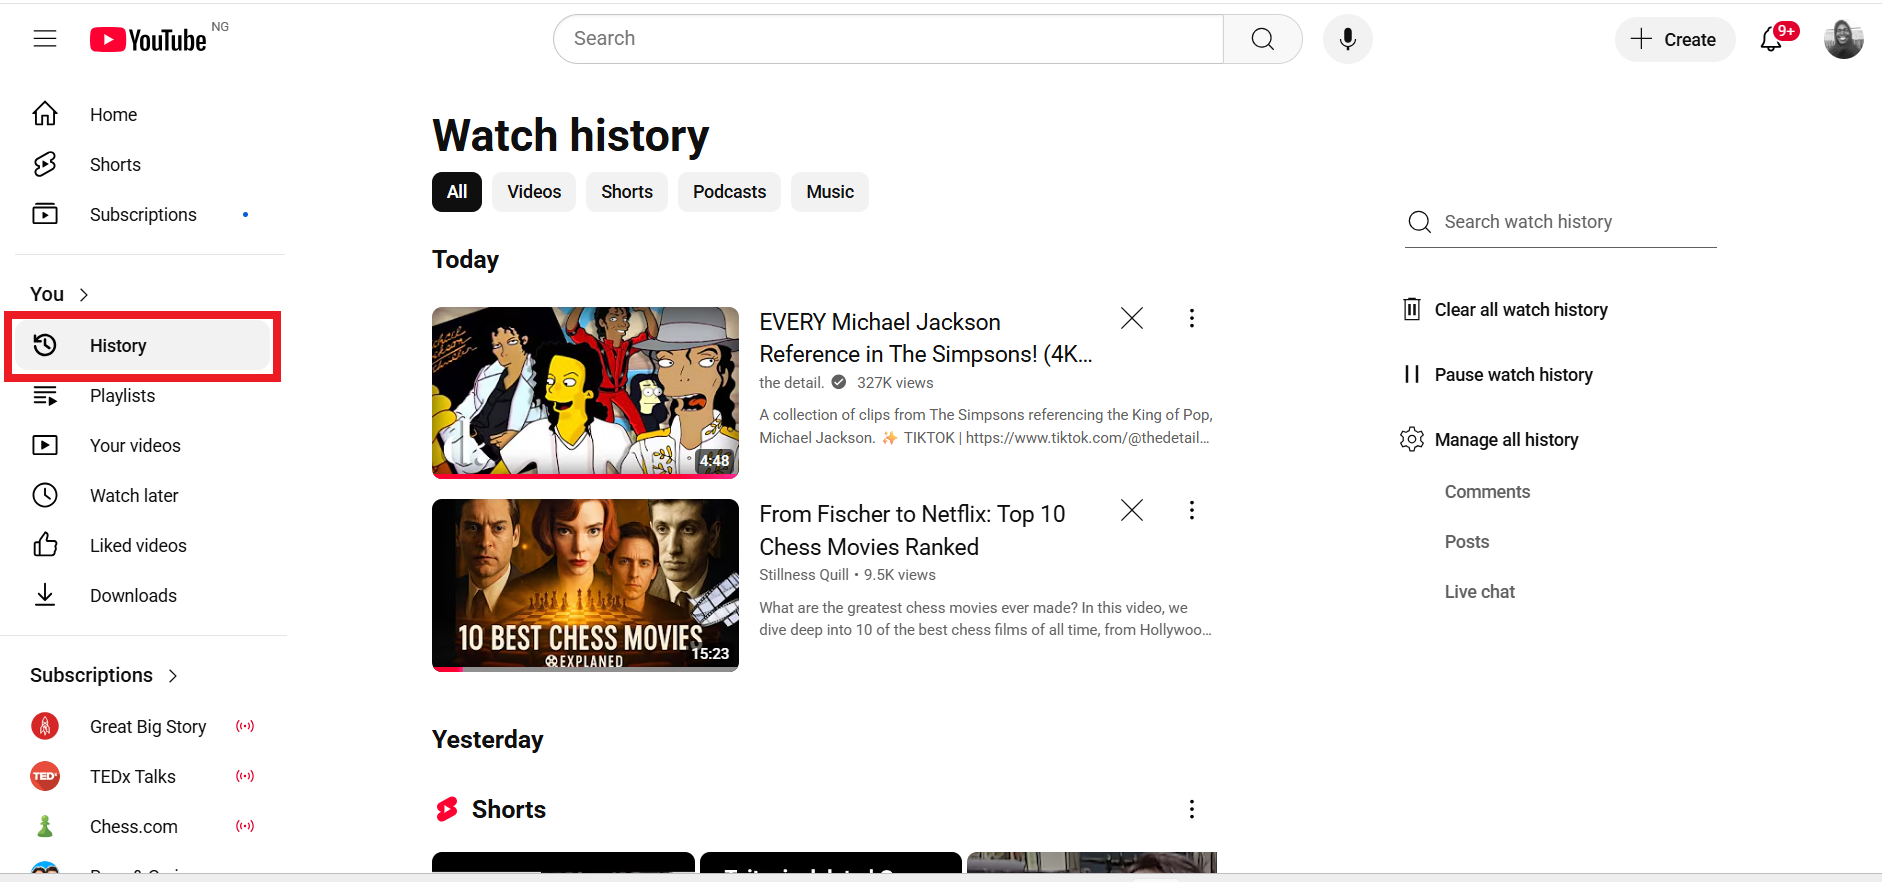The height and width of the screenshot is (882, 1882).
Task: Open the detail. channel link
Action: pyautogui.click(x=791, y=383)
